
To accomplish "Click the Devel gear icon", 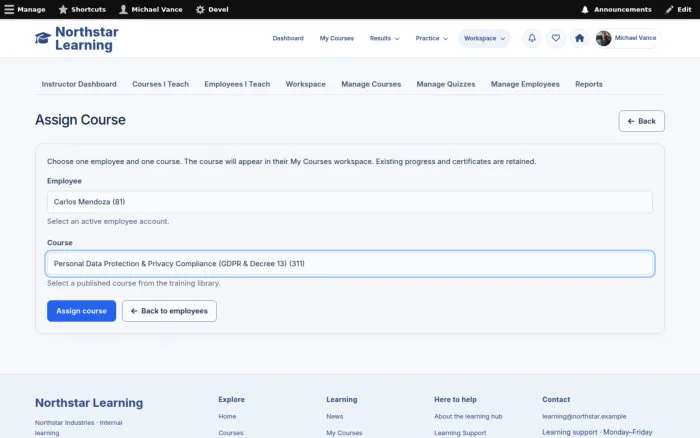I will 200,9.
